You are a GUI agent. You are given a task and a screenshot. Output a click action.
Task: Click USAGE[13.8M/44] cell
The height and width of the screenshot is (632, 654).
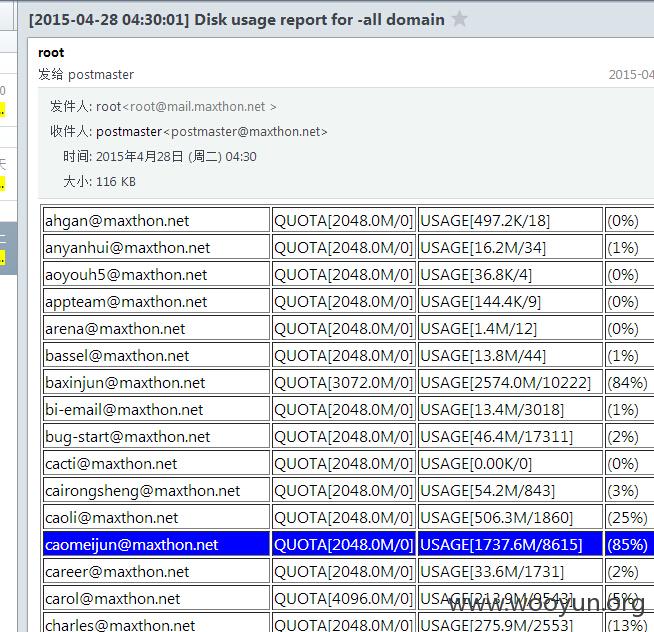pos(511,355)
